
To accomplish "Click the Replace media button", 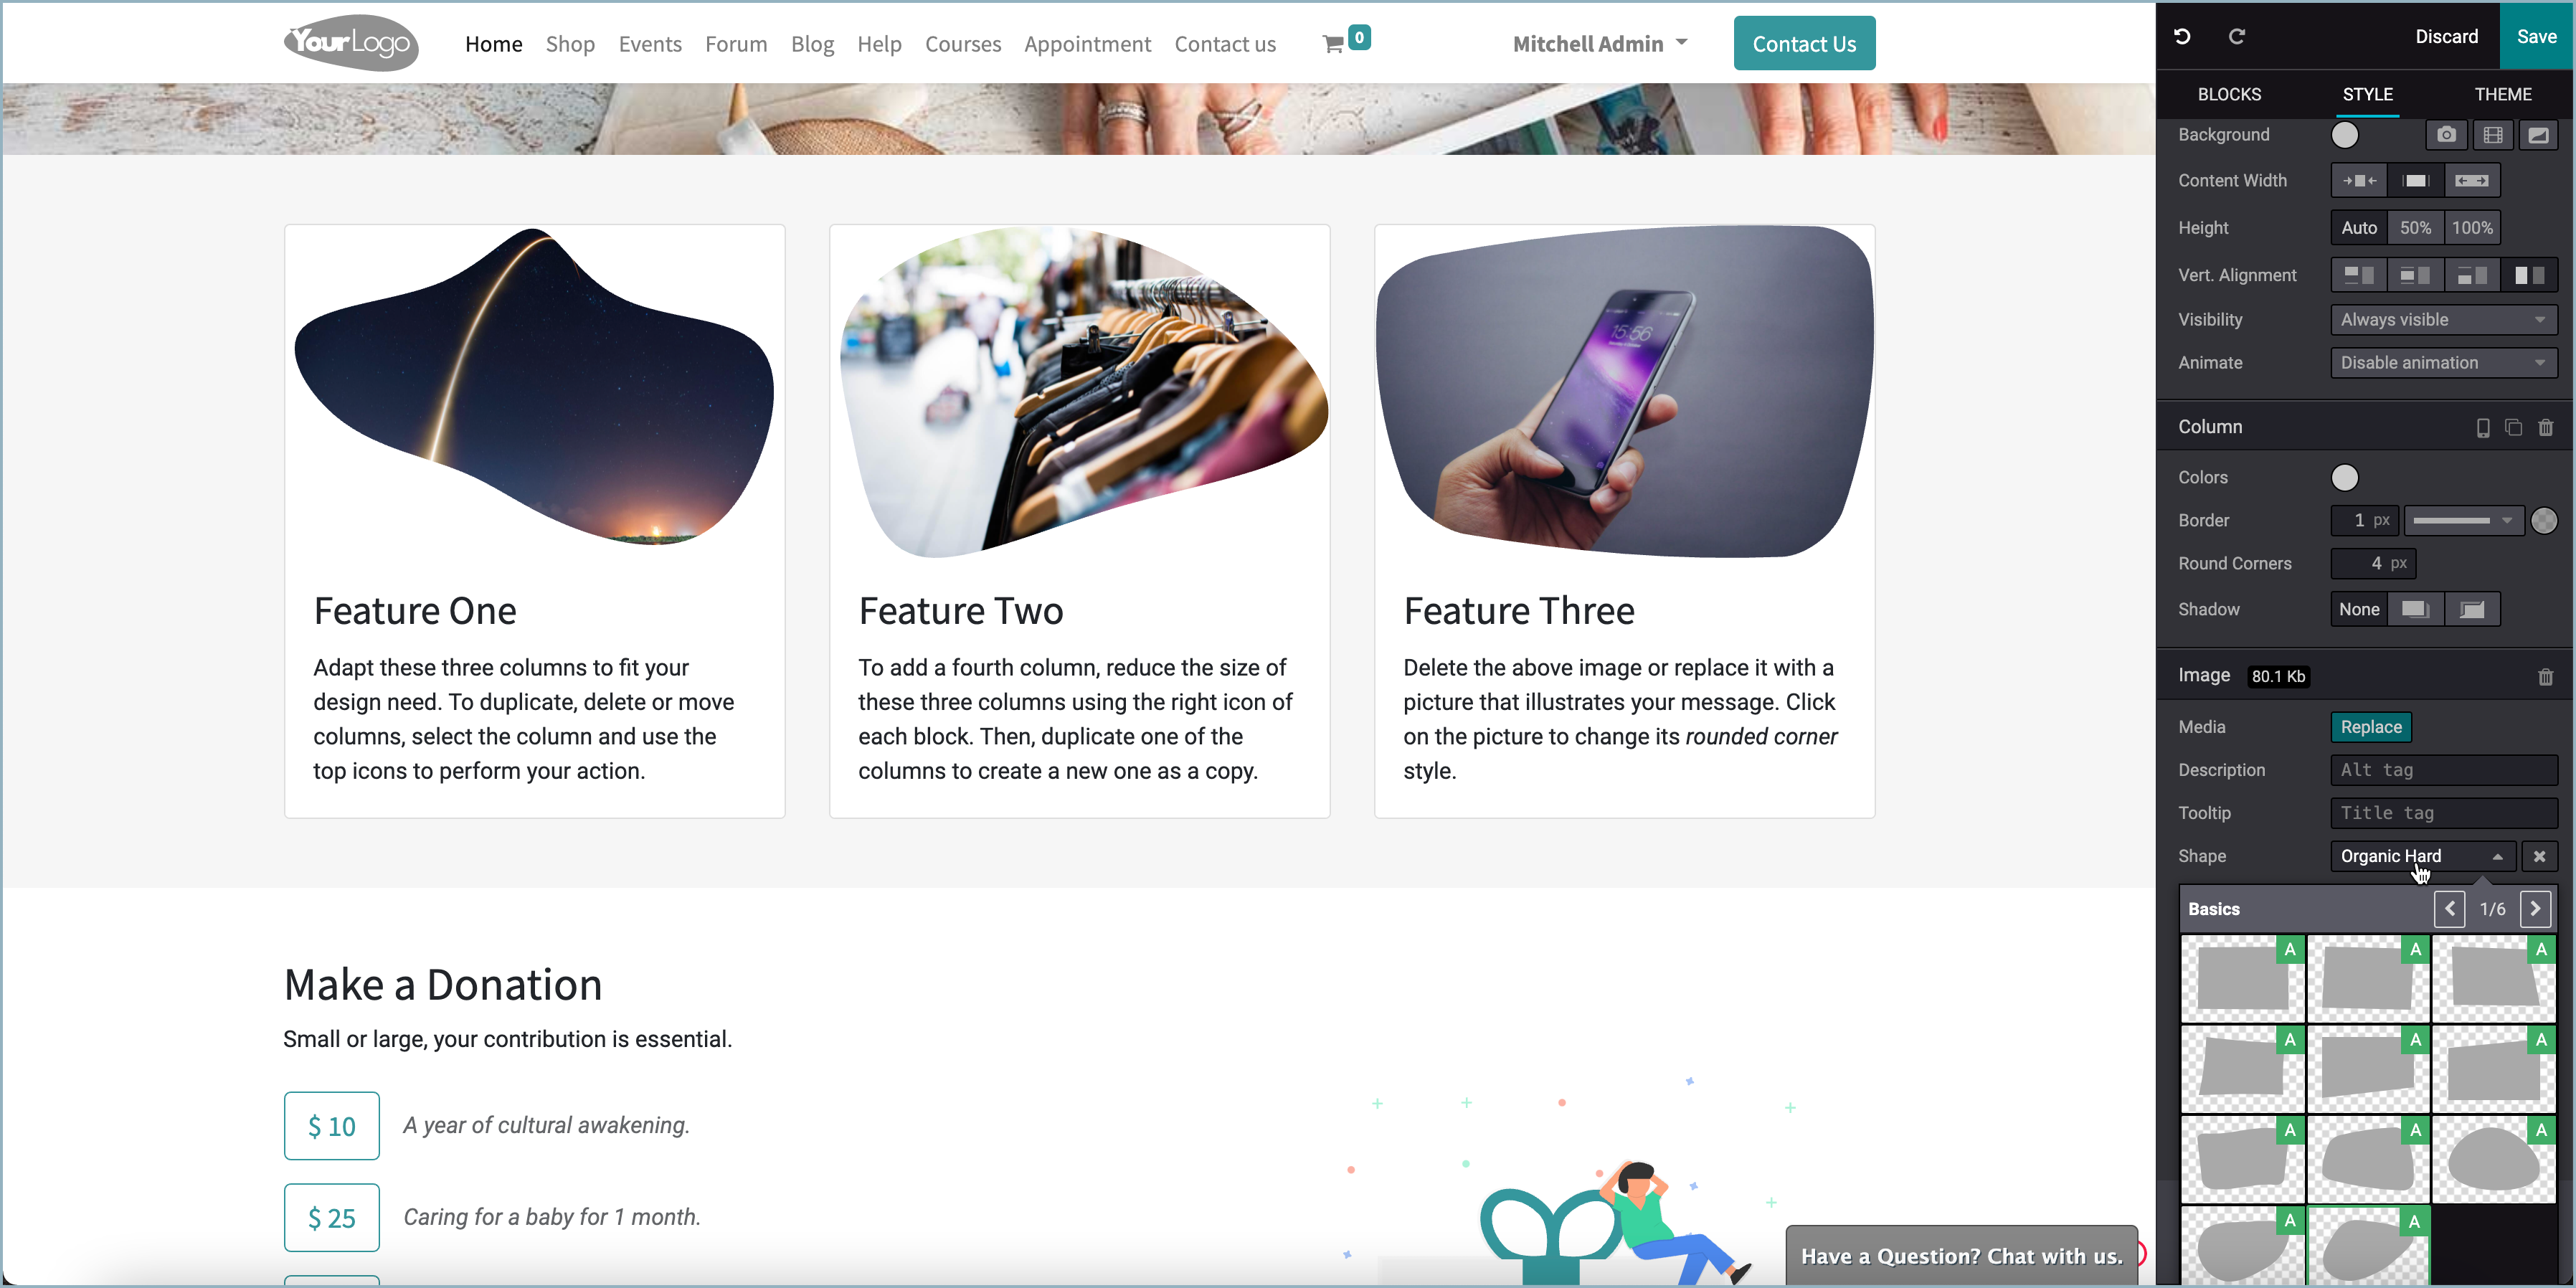I will coord(2371,727).
